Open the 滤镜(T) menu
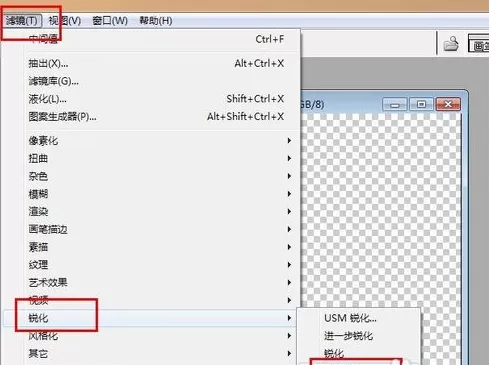 click(x=22, y=21)
